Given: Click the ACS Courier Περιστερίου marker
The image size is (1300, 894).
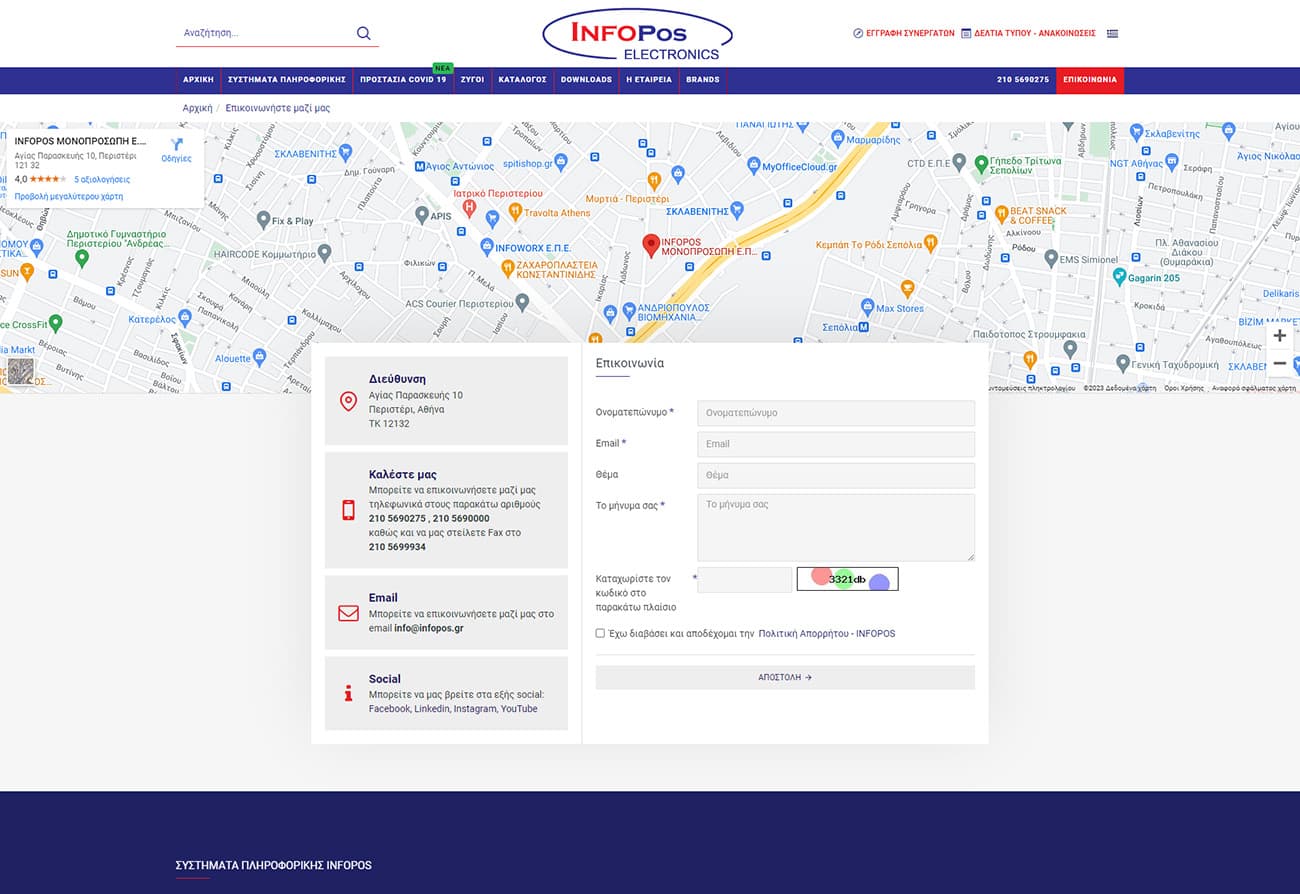Looking at the screenshot, I should pos(521,302).
